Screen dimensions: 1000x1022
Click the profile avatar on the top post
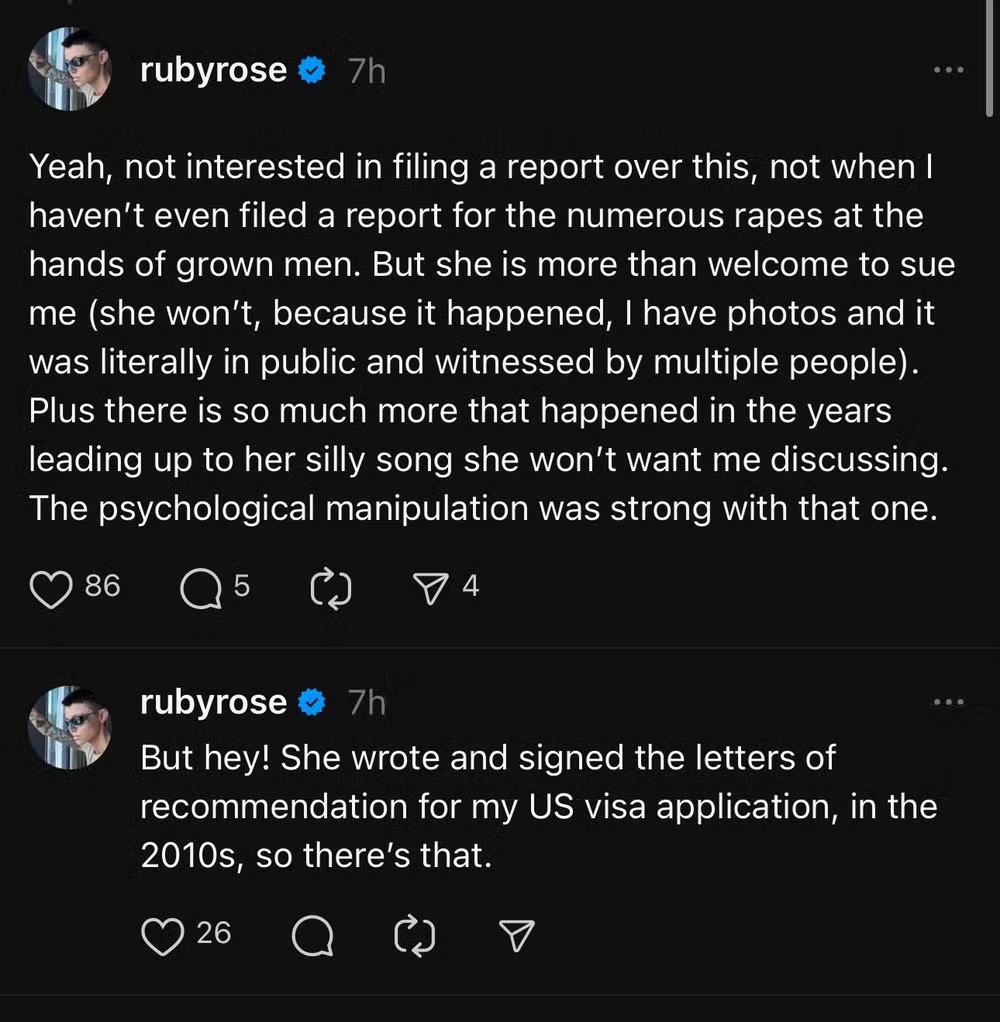click(x=69, y=69)
